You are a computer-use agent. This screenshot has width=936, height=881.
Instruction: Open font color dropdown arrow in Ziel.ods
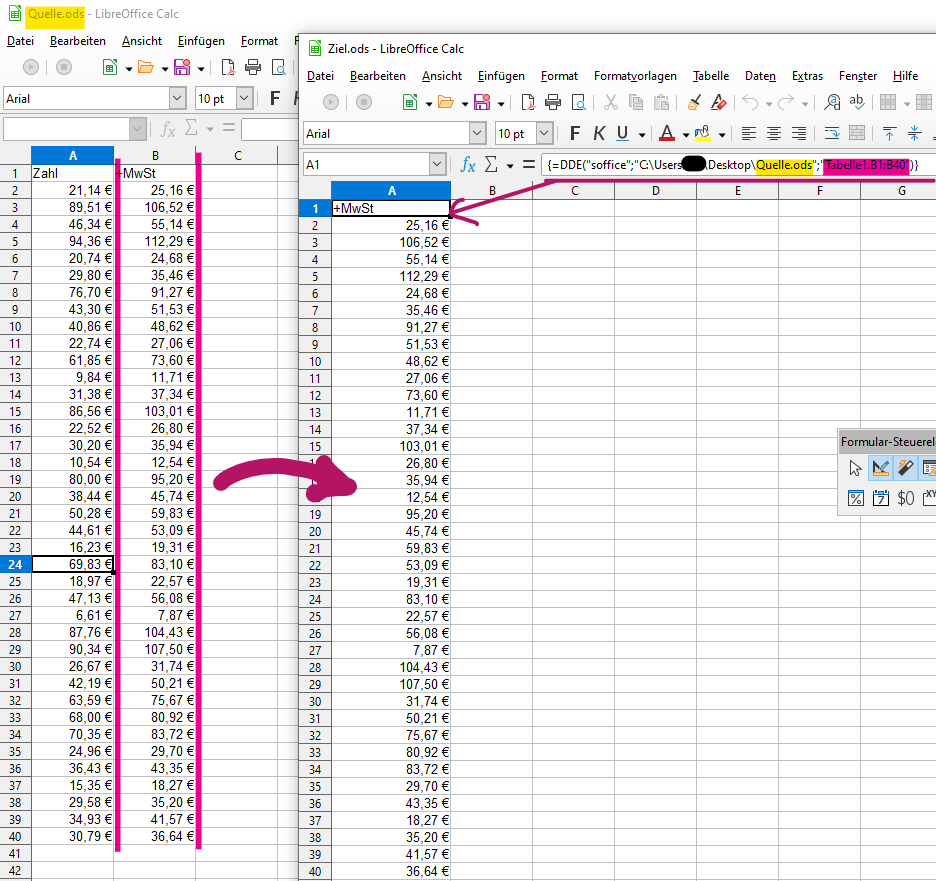click(685, 135)
